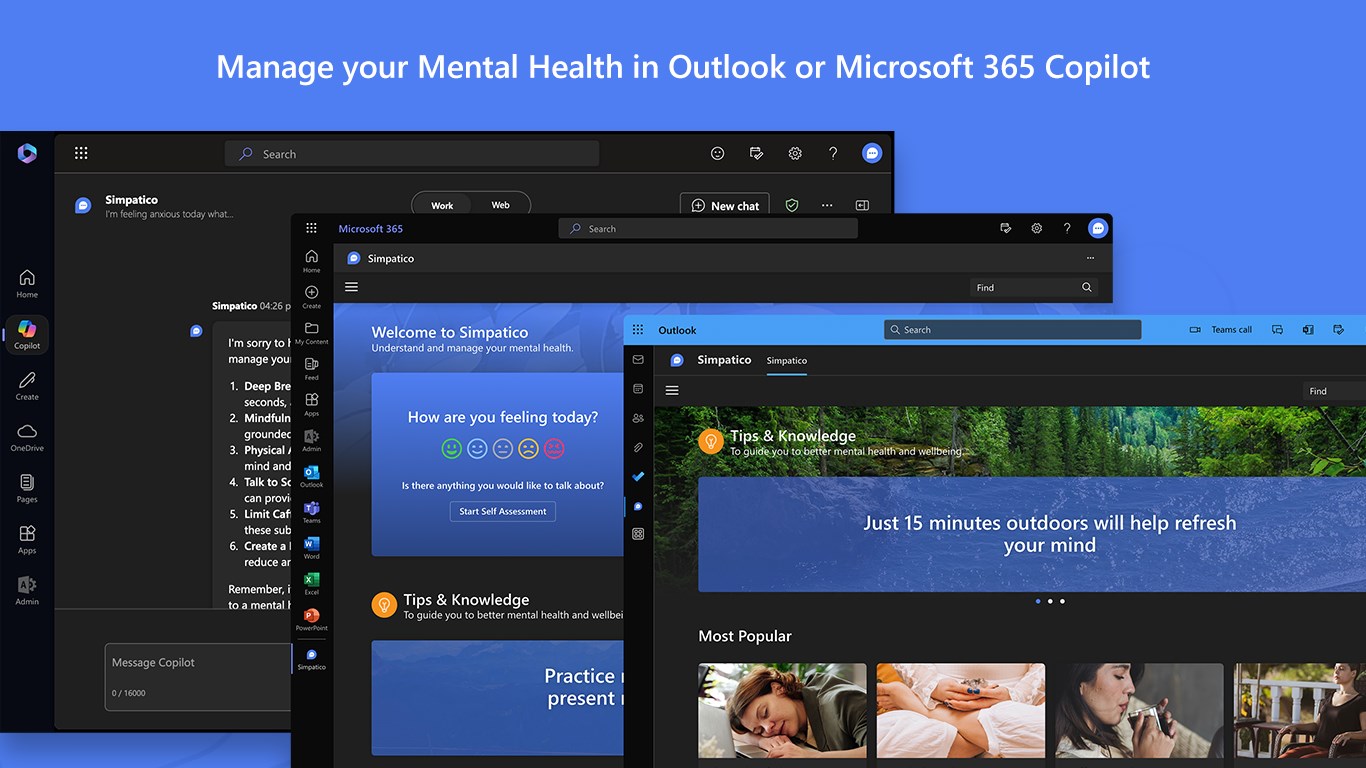This screenshot has height=768, width=1366.
Task: Switch Copilot chat to Web mode
Action: click(500, 205)
